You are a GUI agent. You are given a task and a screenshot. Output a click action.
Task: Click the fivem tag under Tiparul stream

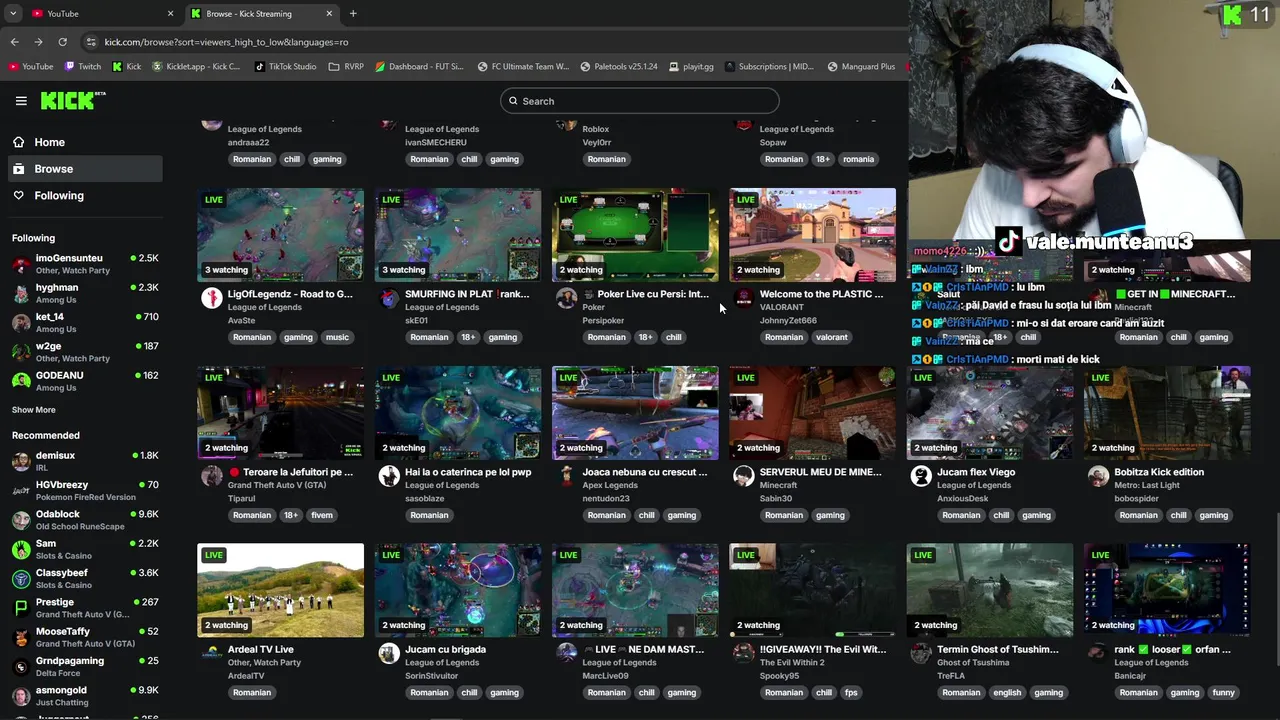tap(322, 515)
